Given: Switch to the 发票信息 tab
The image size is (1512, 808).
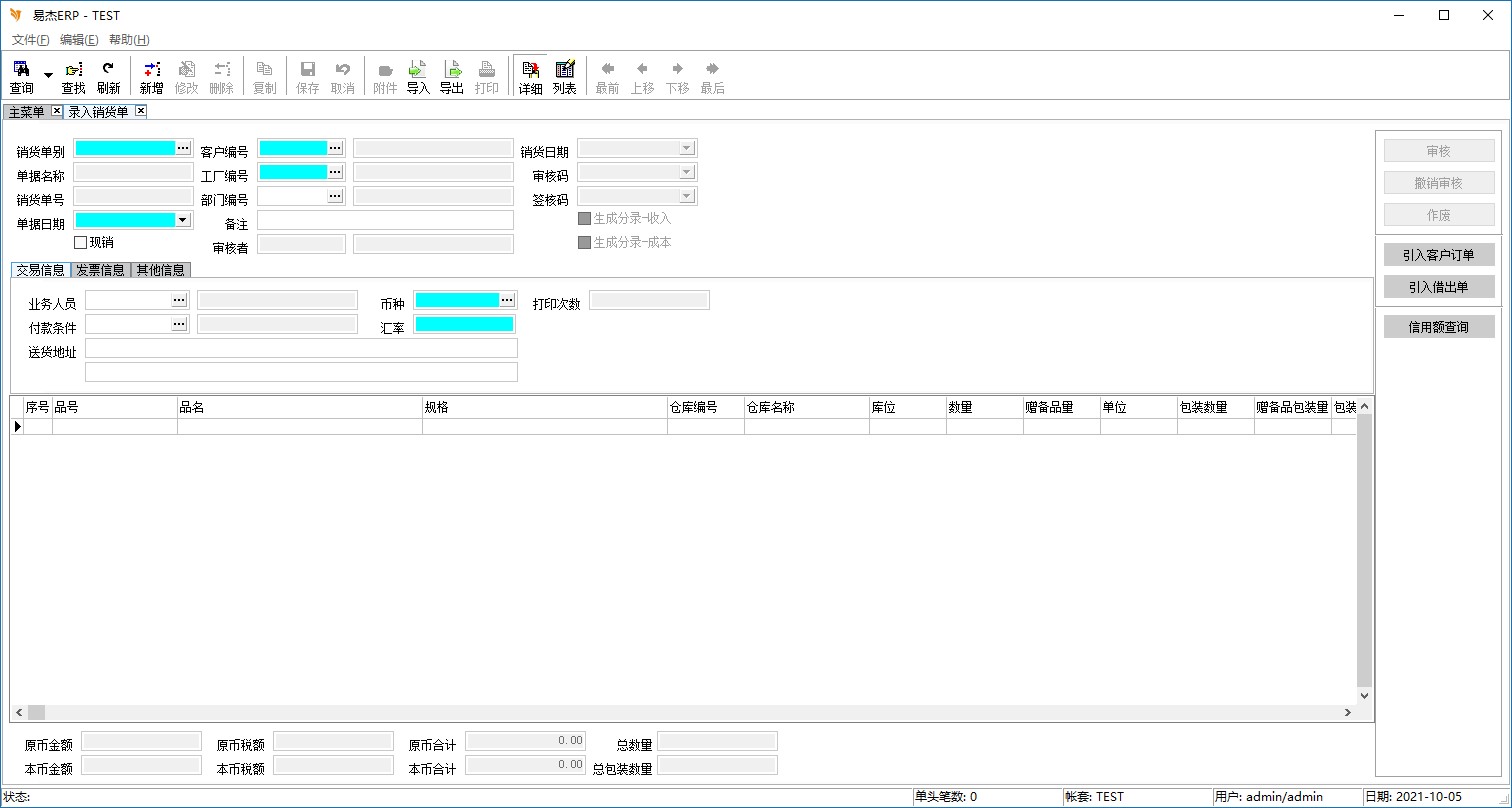Looking at the screenshot, I should (x=101, y=270).
